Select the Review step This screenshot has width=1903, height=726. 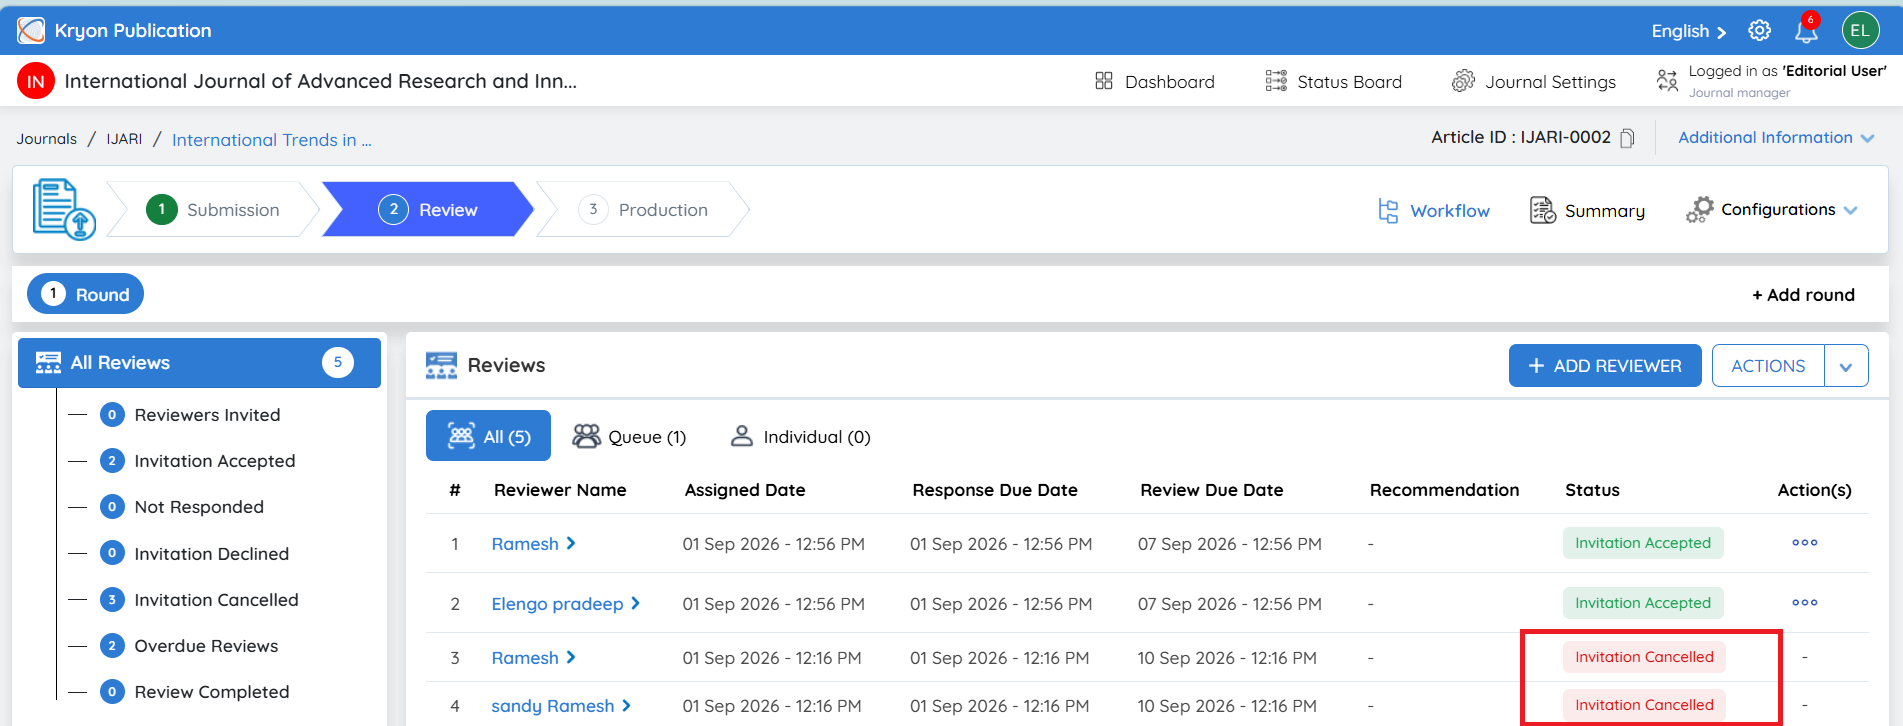[x=428, y=210]
